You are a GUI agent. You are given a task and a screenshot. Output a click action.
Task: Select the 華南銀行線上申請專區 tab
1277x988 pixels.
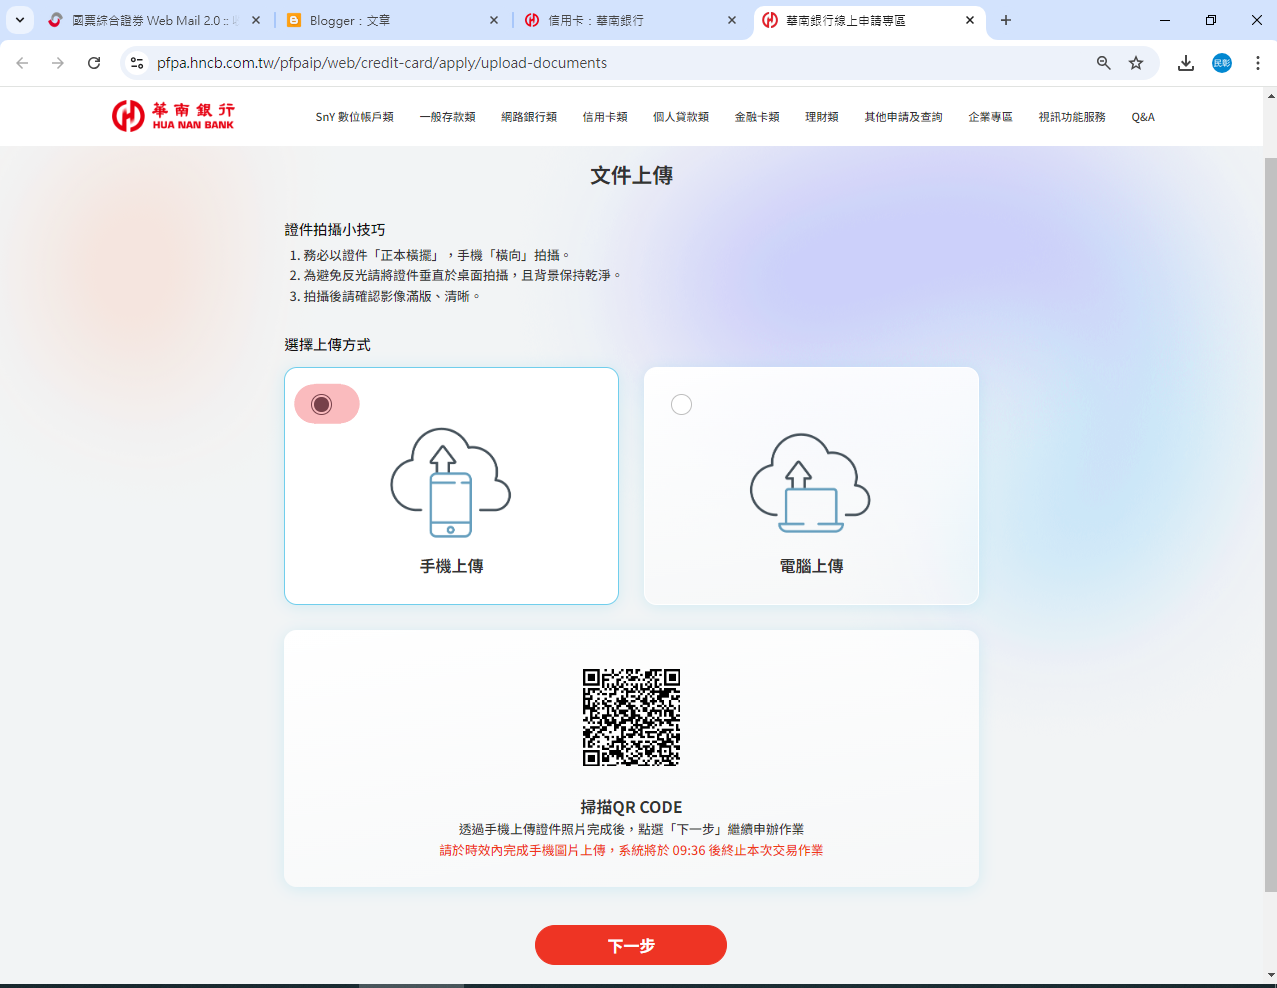pos(869,20)
